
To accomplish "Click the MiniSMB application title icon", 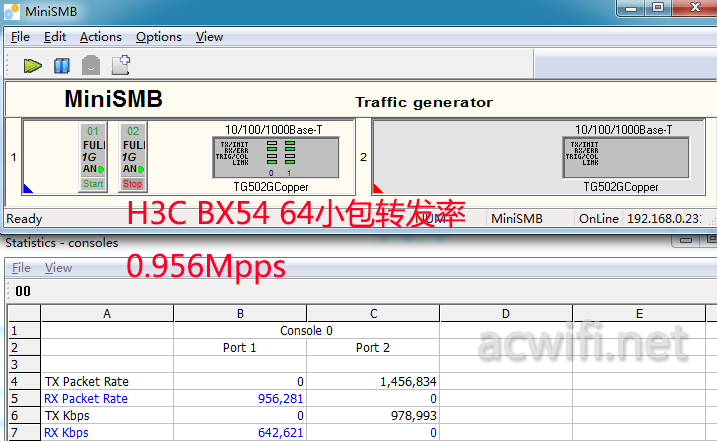I will [12, 11].
